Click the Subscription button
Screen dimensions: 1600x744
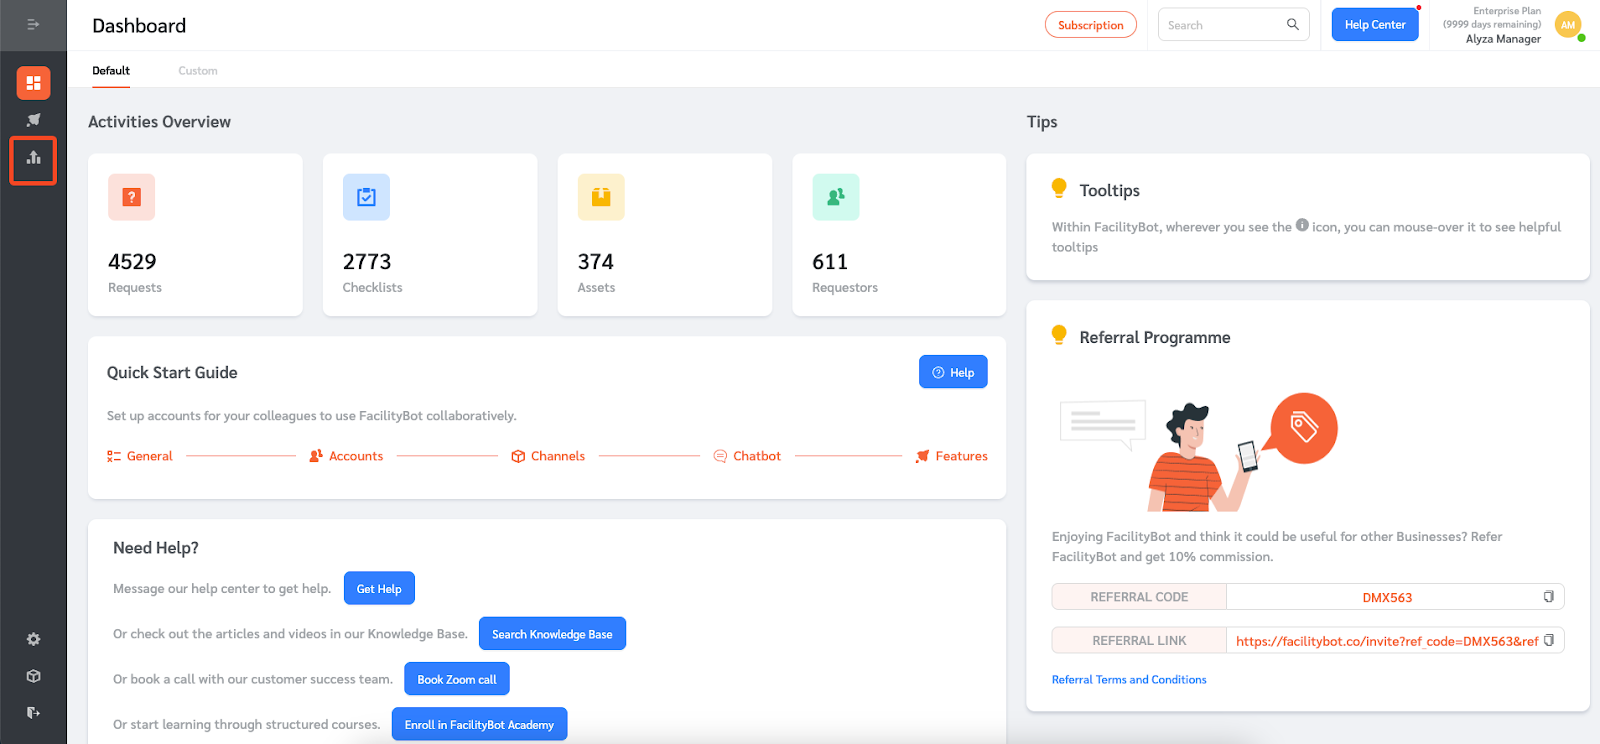(1090, 25)
